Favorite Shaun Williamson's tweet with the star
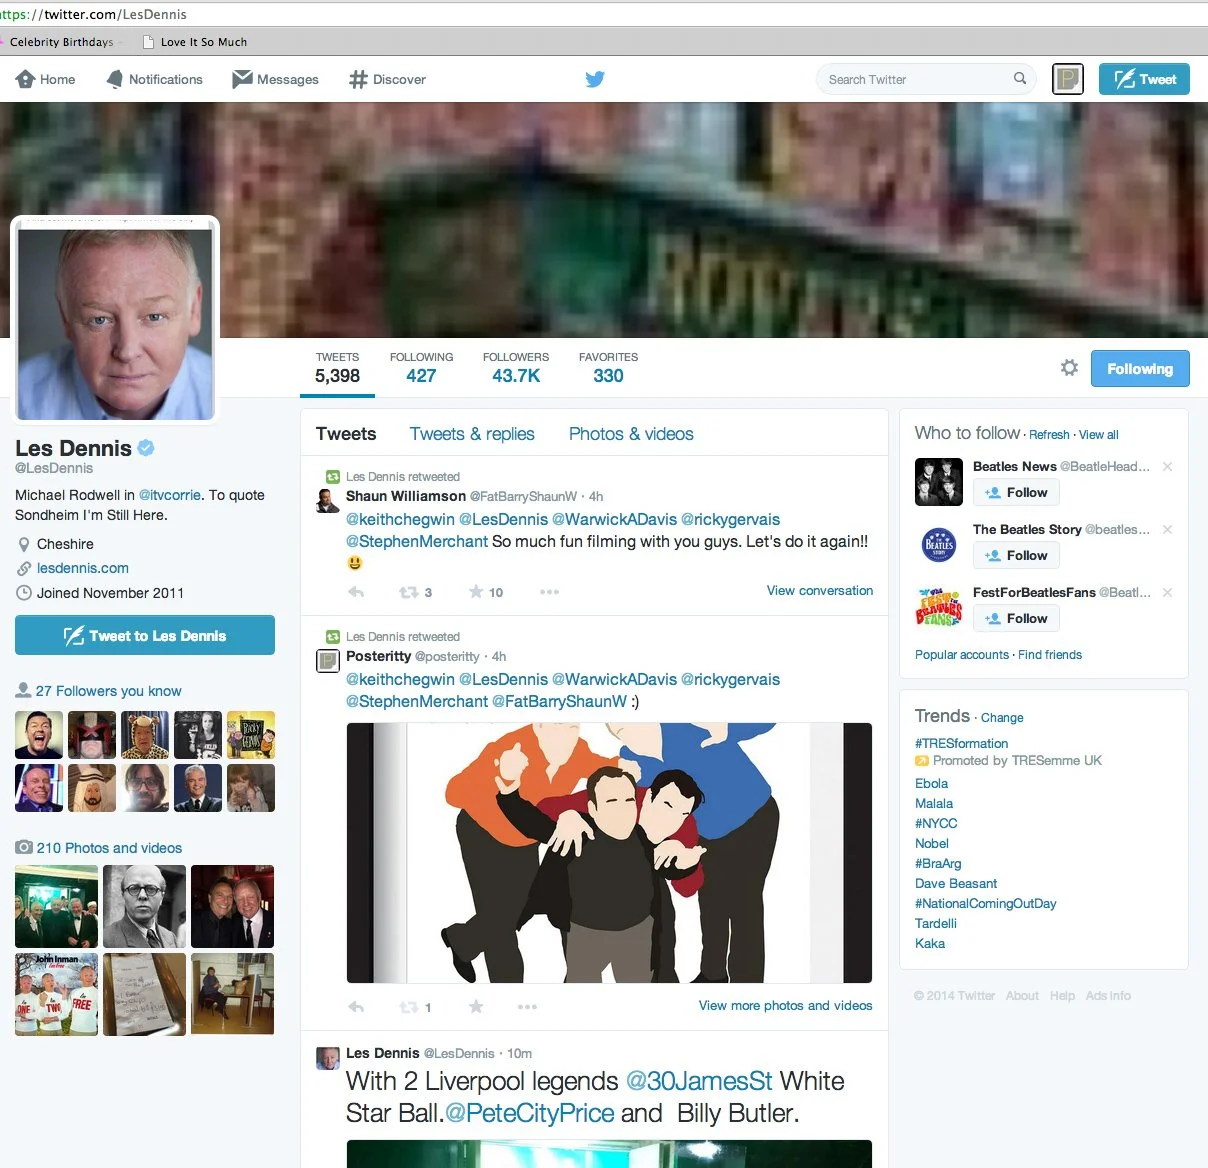 [476, 591]
